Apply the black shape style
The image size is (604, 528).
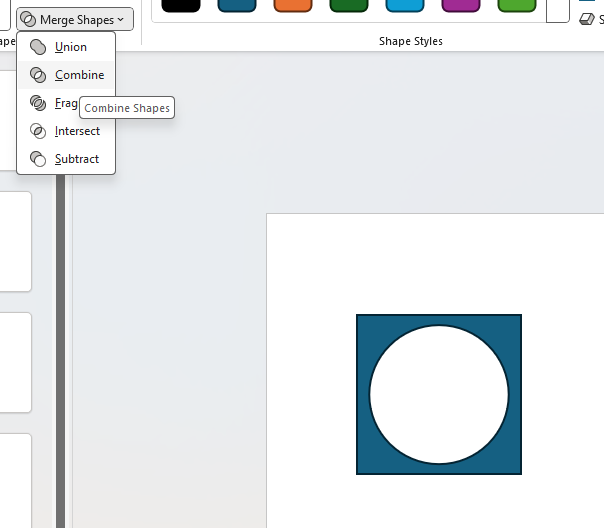(x=181, y=5)
